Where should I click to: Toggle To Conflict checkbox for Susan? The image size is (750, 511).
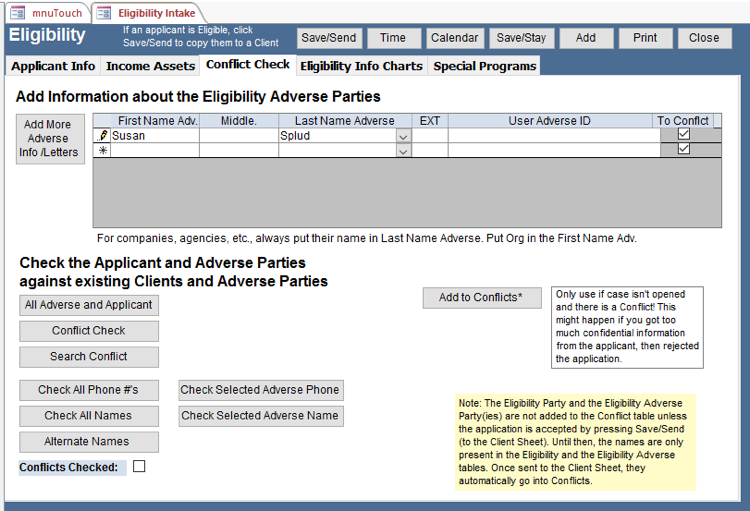pos(683,135)
